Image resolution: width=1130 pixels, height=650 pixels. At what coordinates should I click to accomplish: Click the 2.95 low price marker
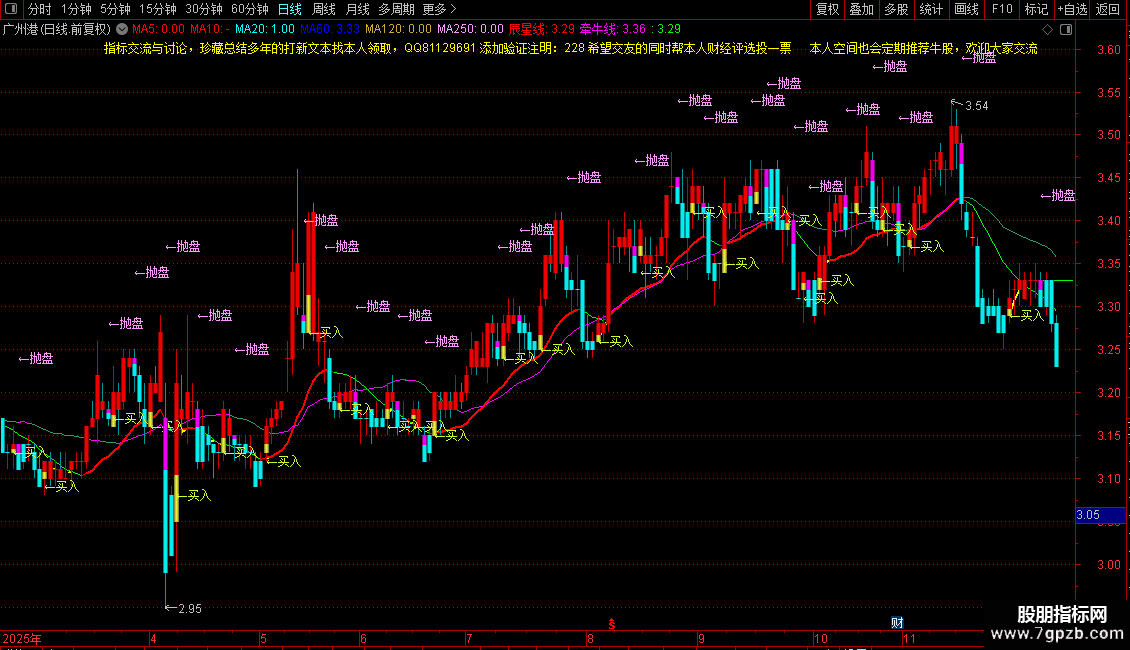(190, 609)
